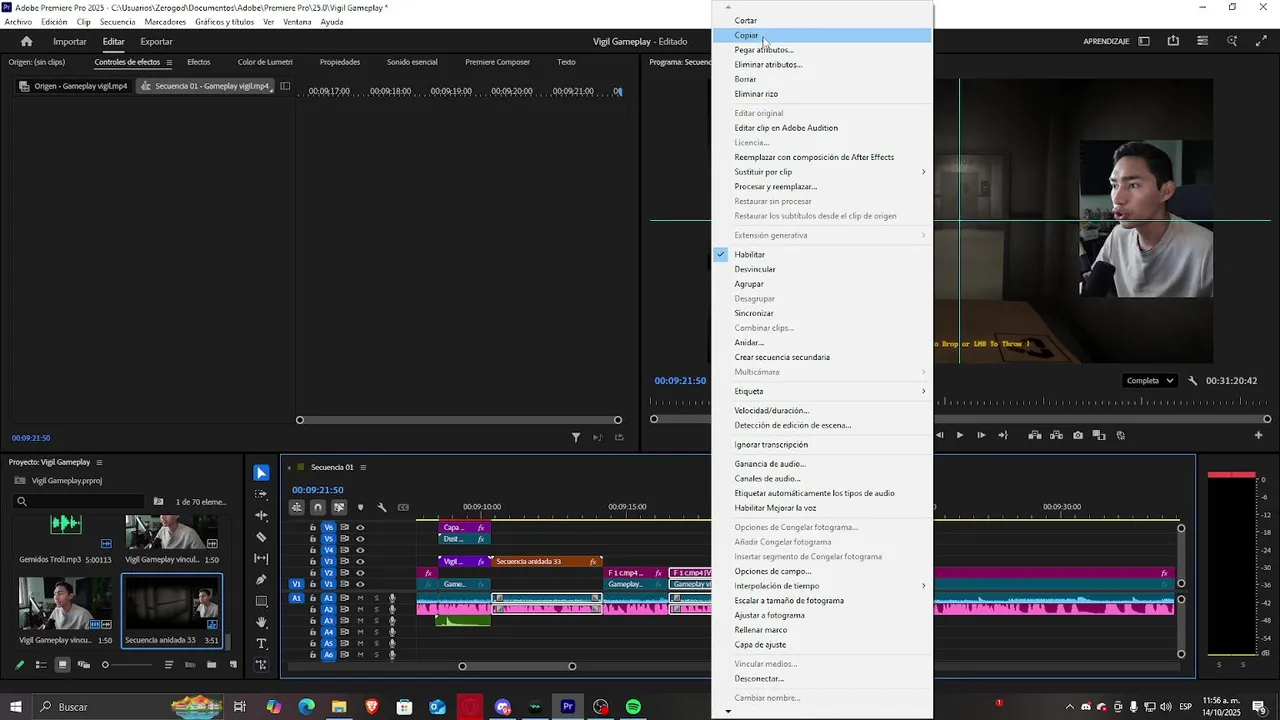Play the Program monitor sequence
The image size is (1280, 720).
tap(960, 435)
